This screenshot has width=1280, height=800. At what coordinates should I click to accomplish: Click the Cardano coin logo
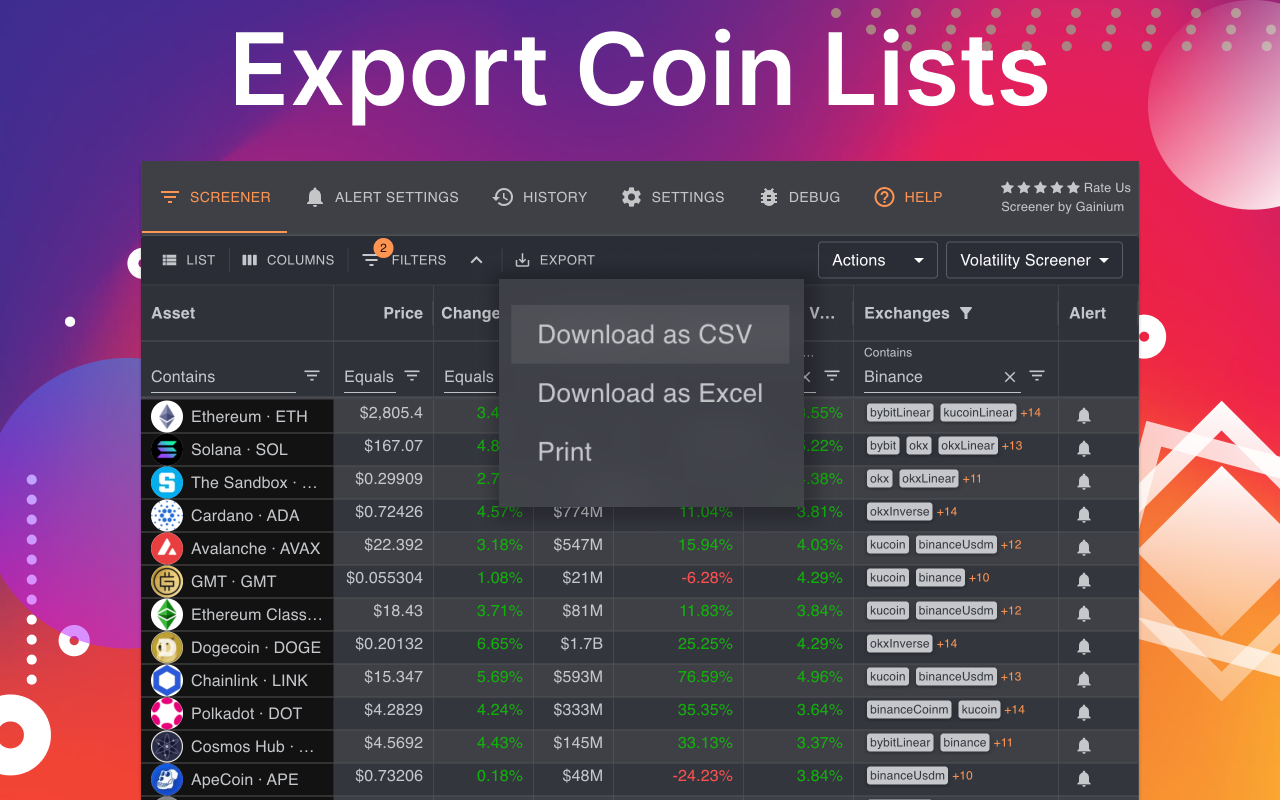click(x=167, y=515)
